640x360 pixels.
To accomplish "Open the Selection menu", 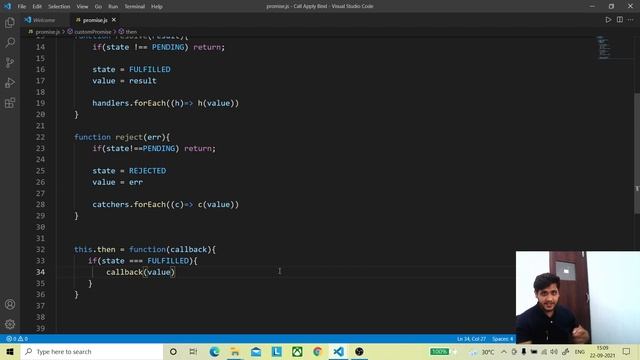I will point(59,6).
